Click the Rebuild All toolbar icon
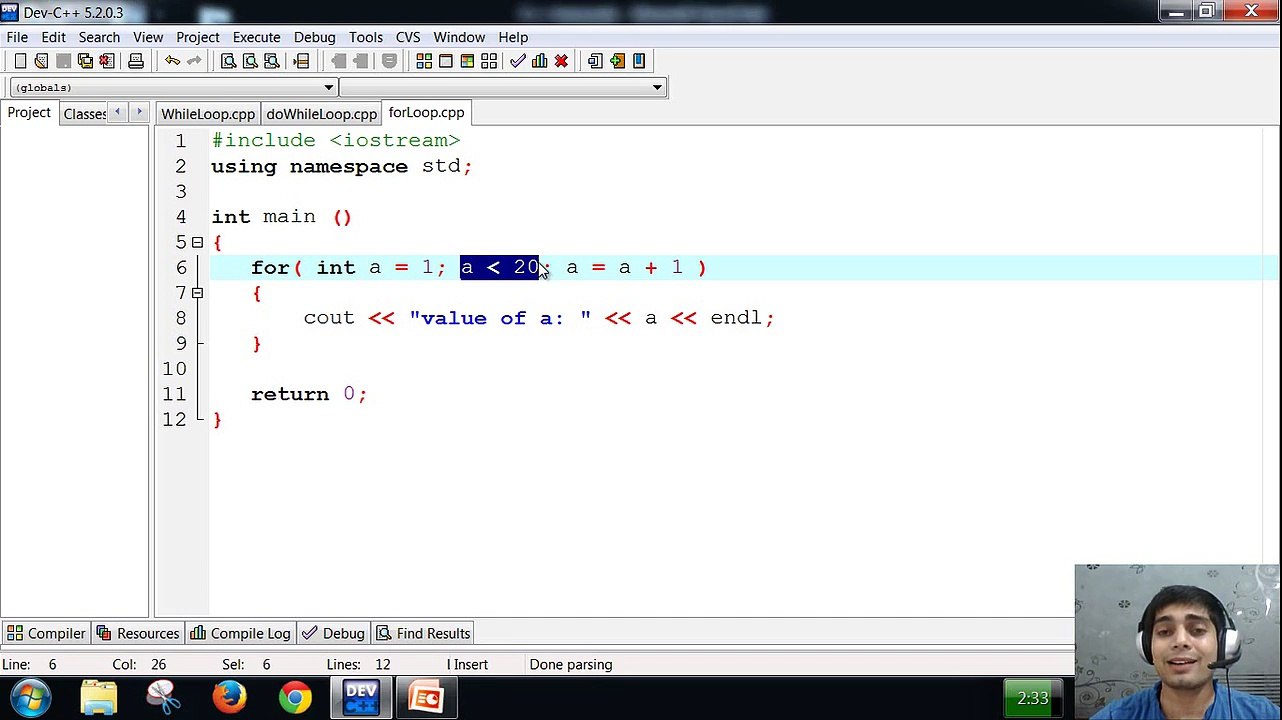Viewport: 1282px width, 720px height. pos(489,61)
